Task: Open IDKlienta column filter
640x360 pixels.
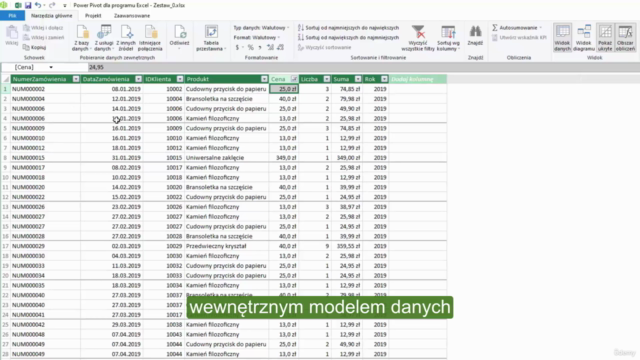Action: pyautogui.click(x=180, y=79)
